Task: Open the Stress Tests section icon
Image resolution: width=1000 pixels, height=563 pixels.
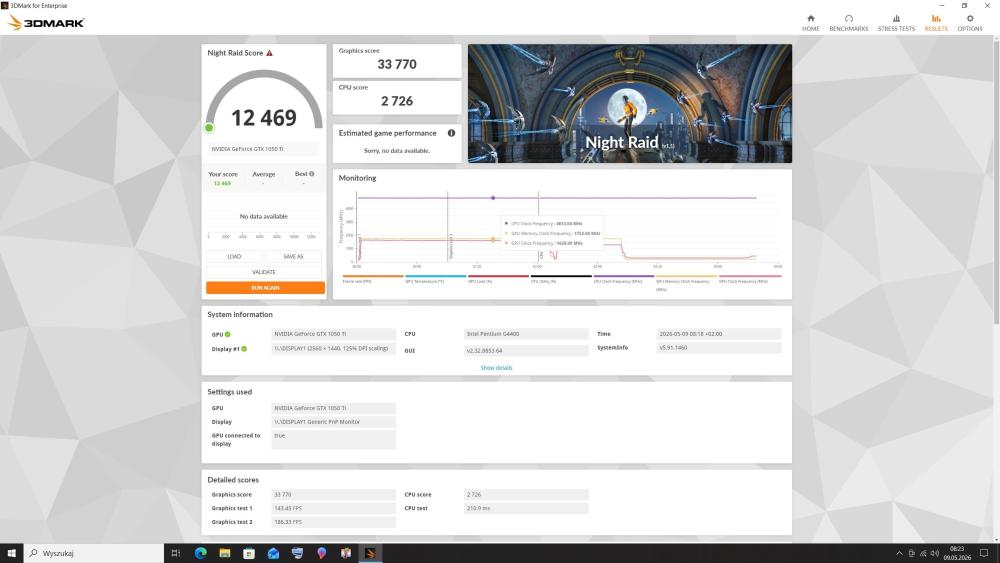Action: click(896, 18)
